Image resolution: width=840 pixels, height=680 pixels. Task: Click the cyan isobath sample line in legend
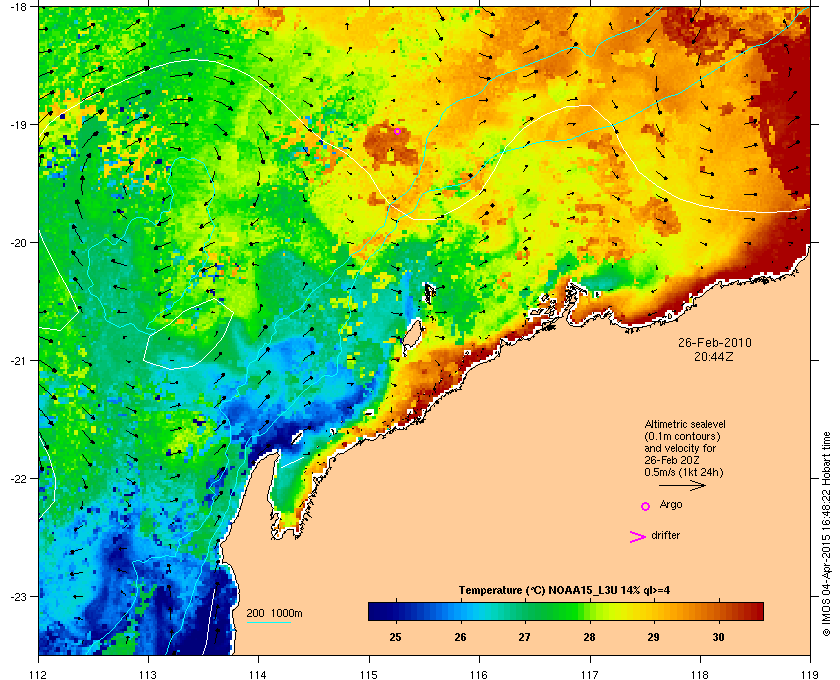point(268,623)
